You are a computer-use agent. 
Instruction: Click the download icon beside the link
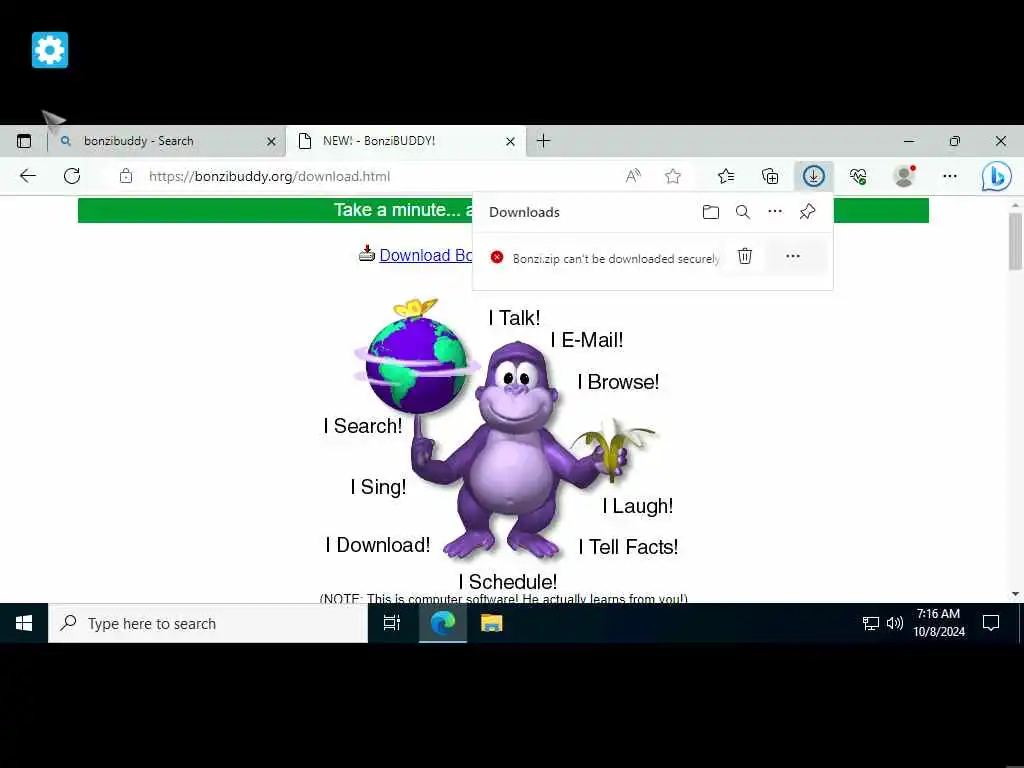pyautogui.click(x=366, y=253)
